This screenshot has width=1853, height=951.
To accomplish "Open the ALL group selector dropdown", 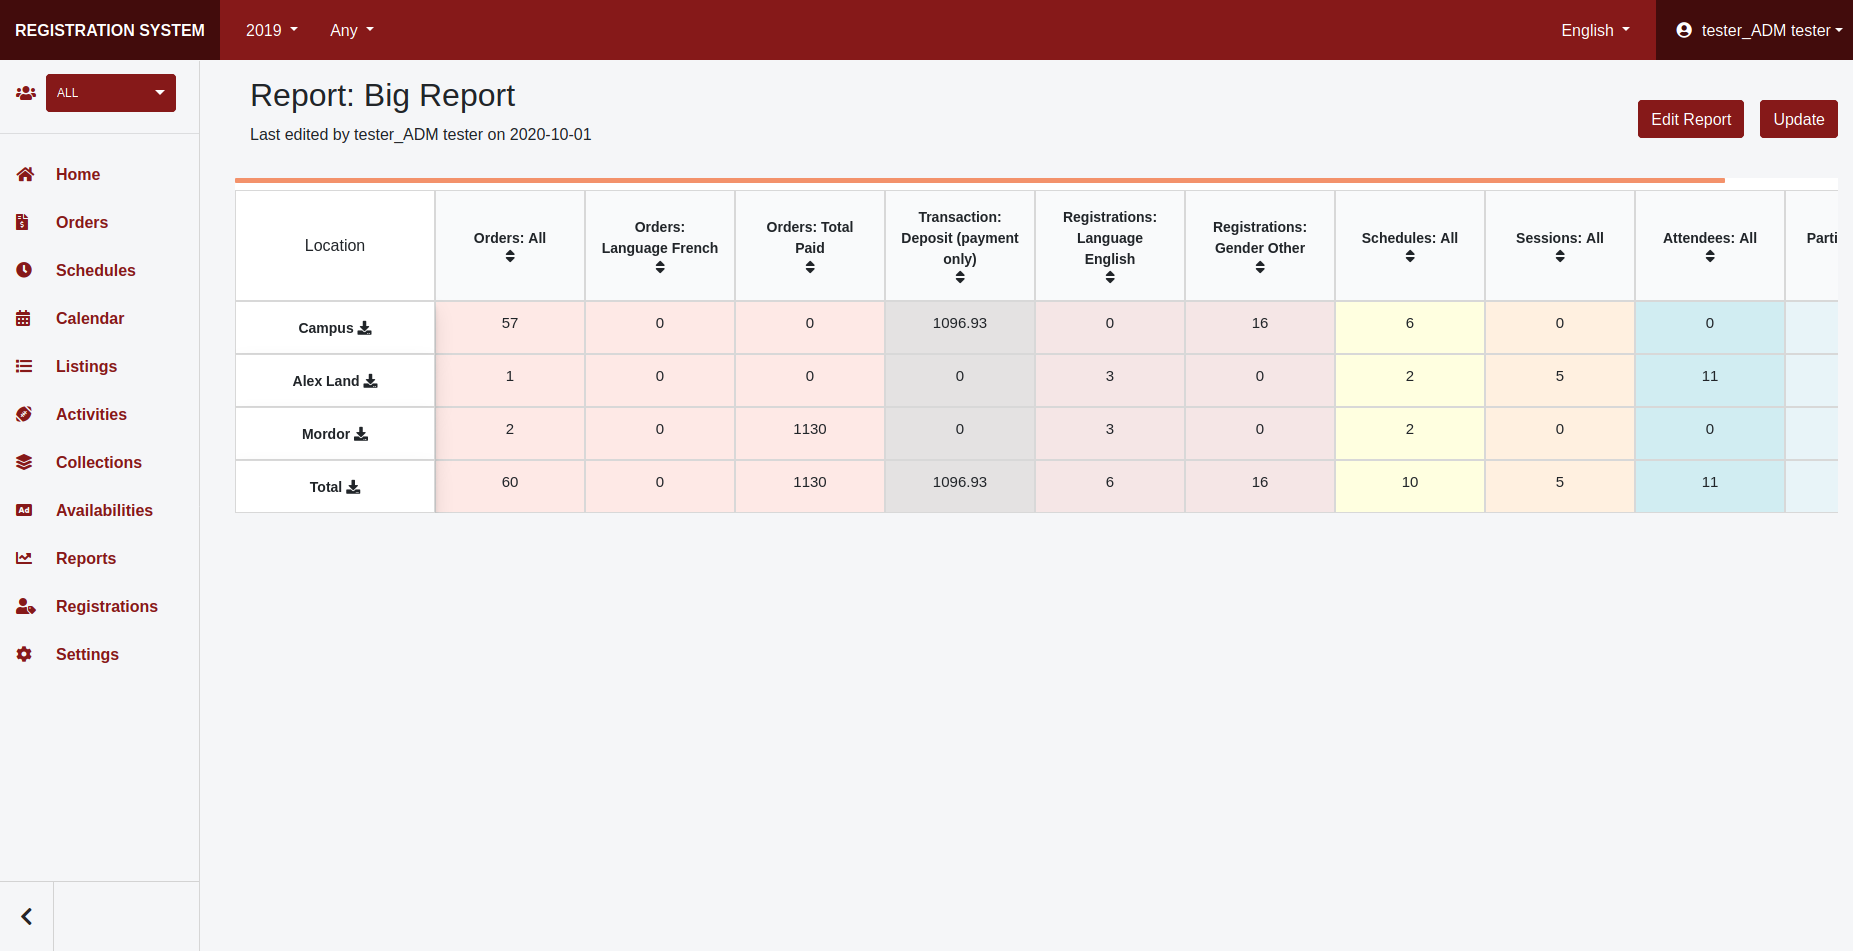I will (x=110, y=92).
